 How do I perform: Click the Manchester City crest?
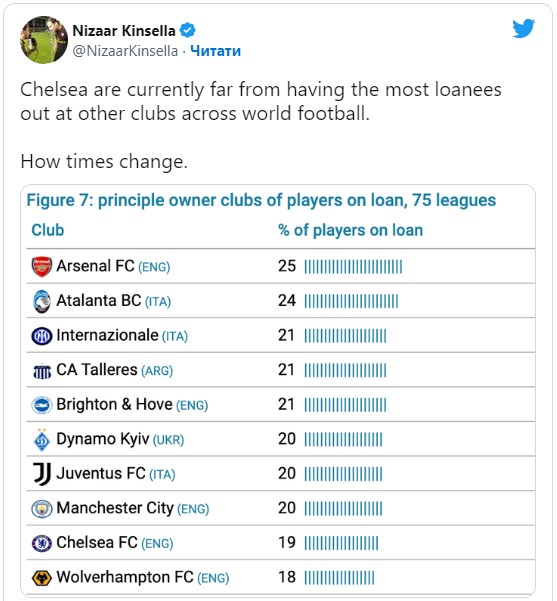click(42, 509)
